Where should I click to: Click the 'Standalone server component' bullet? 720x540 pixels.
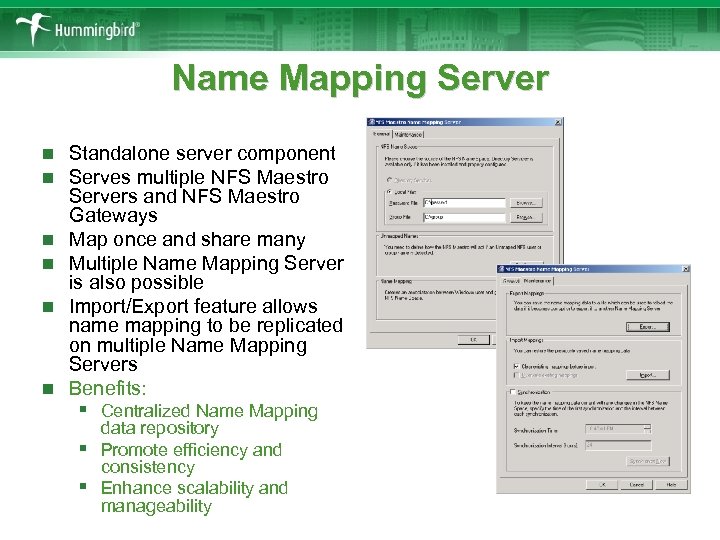coord(202,153)
